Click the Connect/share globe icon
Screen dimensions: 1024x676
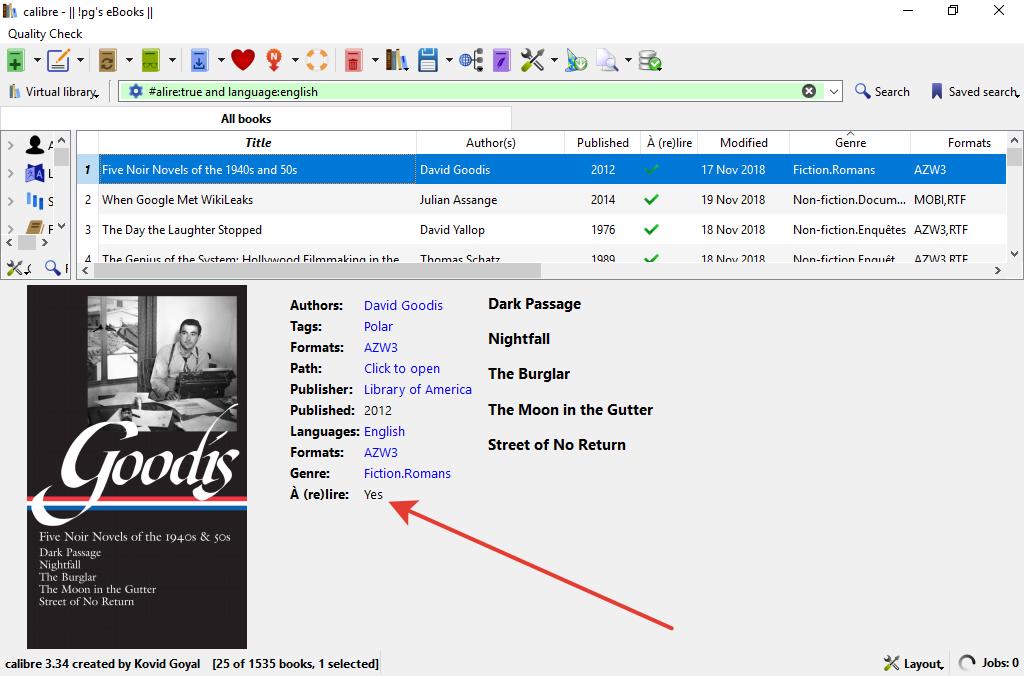click(471, 61)
